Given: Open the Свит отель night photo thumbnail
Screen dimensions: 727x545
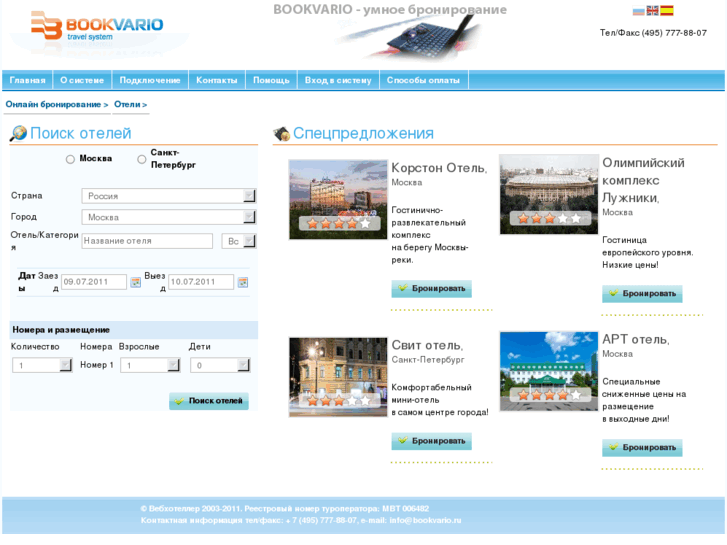Looking at the screenshot, I should click(338, 377).
